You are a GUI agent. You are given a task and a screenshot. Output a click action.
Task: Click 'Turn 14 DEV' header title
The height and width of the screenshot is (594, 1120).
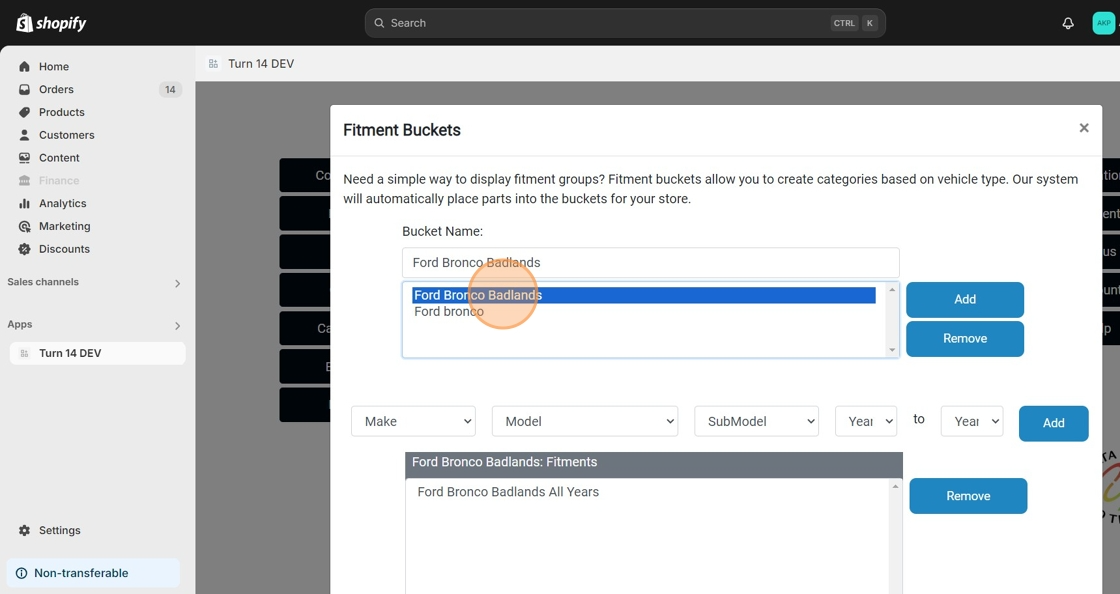(x=261, y=64)
